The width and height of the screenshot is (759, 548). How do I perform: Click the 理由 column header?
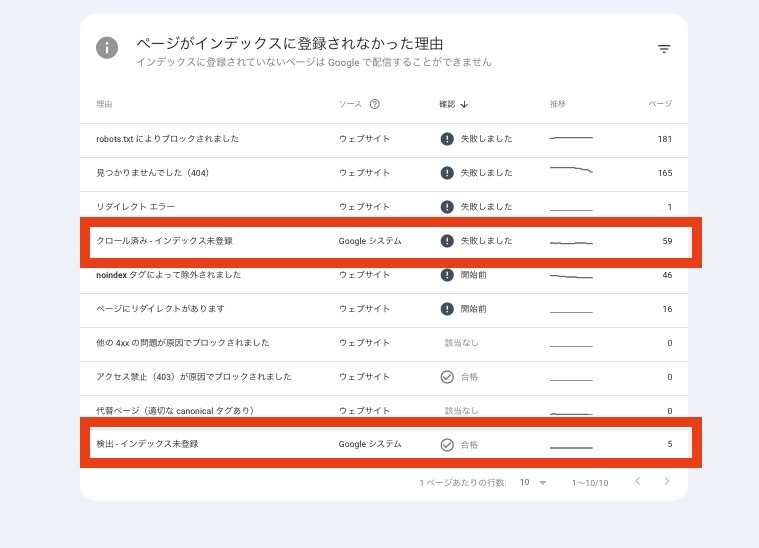tap(104, 104)
